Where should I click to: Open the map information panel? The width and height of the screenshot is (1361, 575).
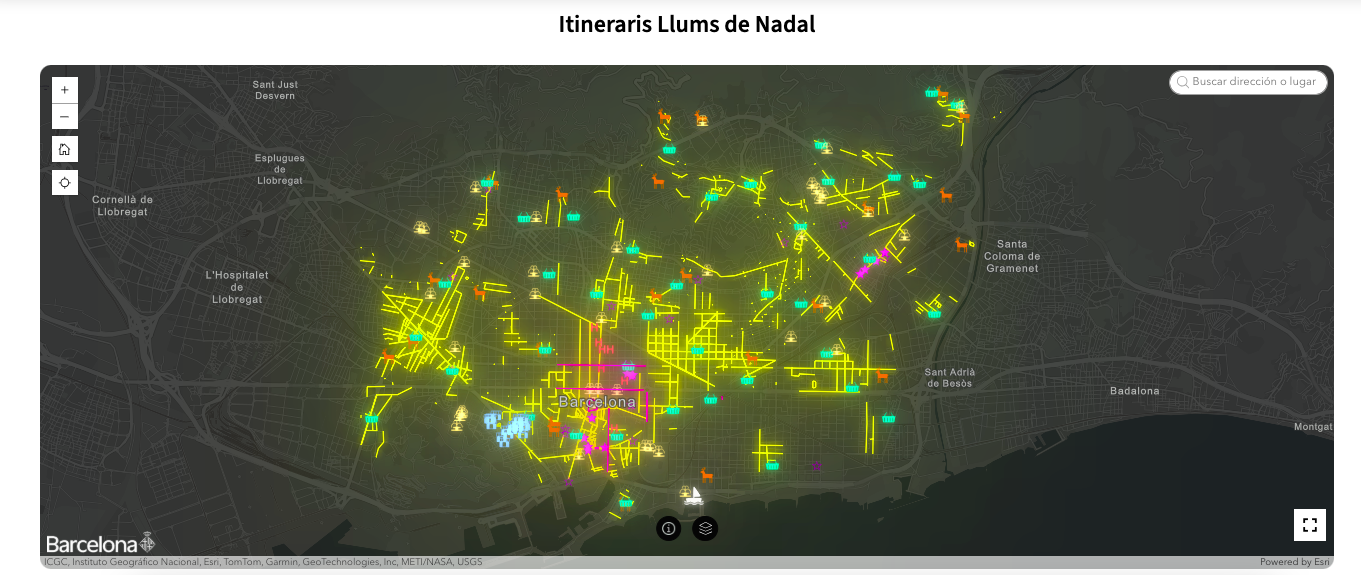669,528
